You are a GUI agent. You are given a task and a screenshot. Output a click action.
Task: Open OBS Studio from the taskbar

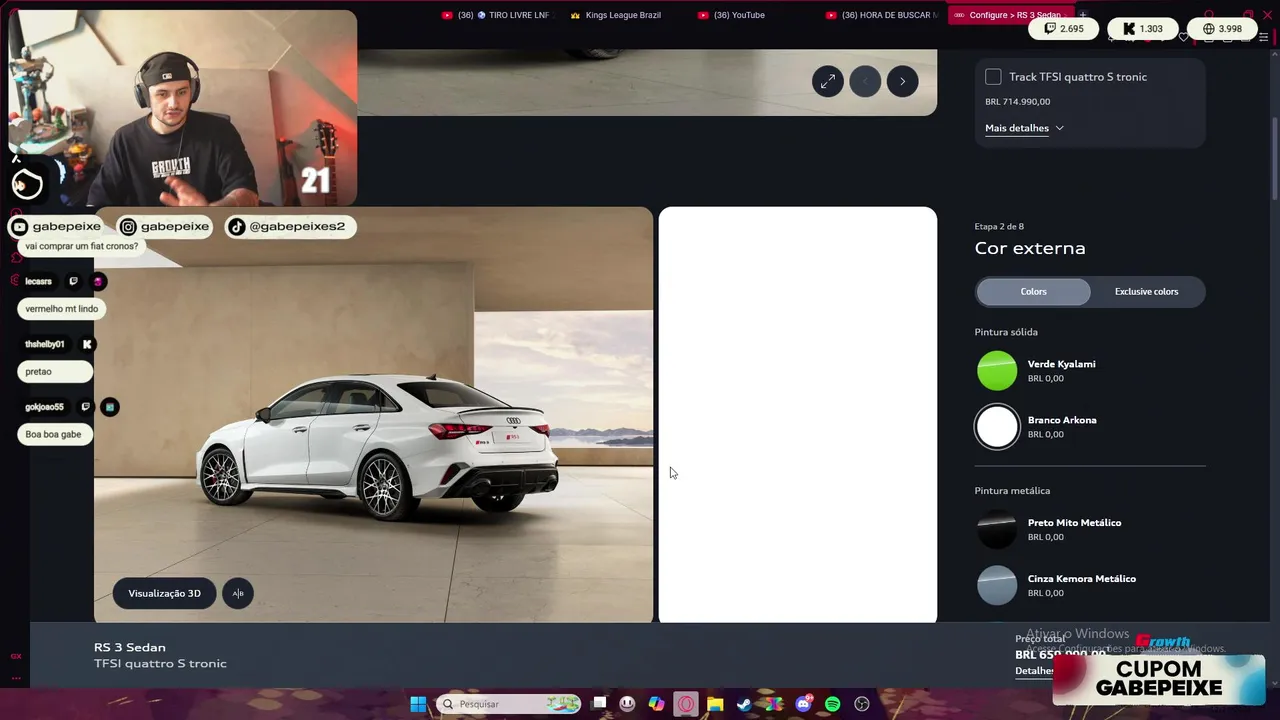pos(862,704)
